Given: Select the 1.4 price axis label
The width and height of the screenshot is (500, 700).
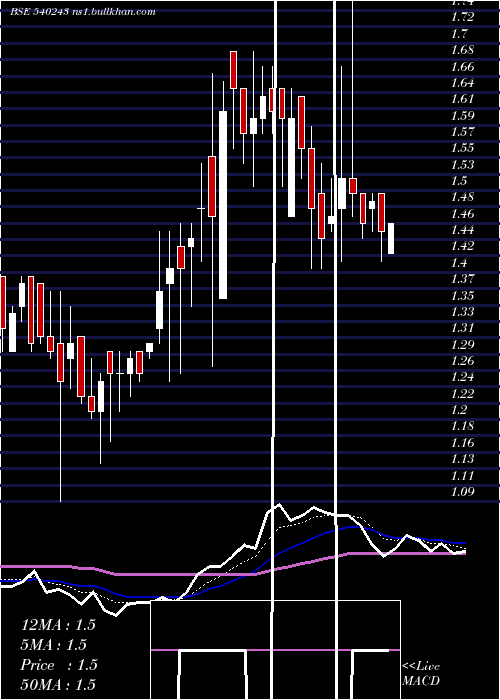Looking at the screenshot, I should click(x=459, y=262).
